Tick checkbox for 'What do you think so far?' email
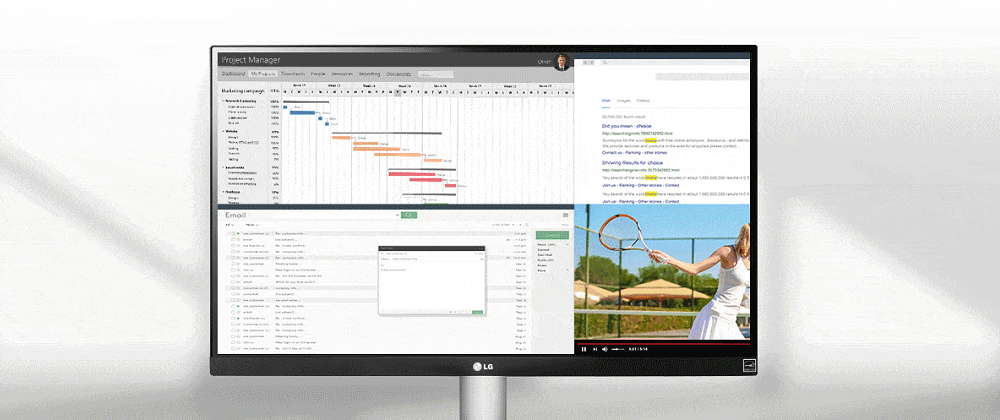The width and height of the screenshot is (1000, 420). click(x=233, y=282)
